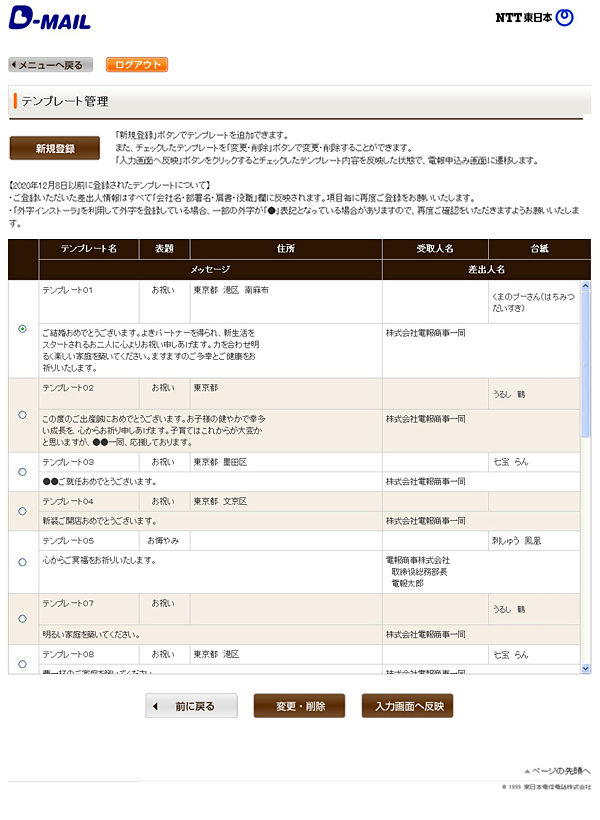Image resolution: width=600 pixels, height=820 pixels.
Task: Click the くまのプーさん card cell
Action: pos(534,302)
